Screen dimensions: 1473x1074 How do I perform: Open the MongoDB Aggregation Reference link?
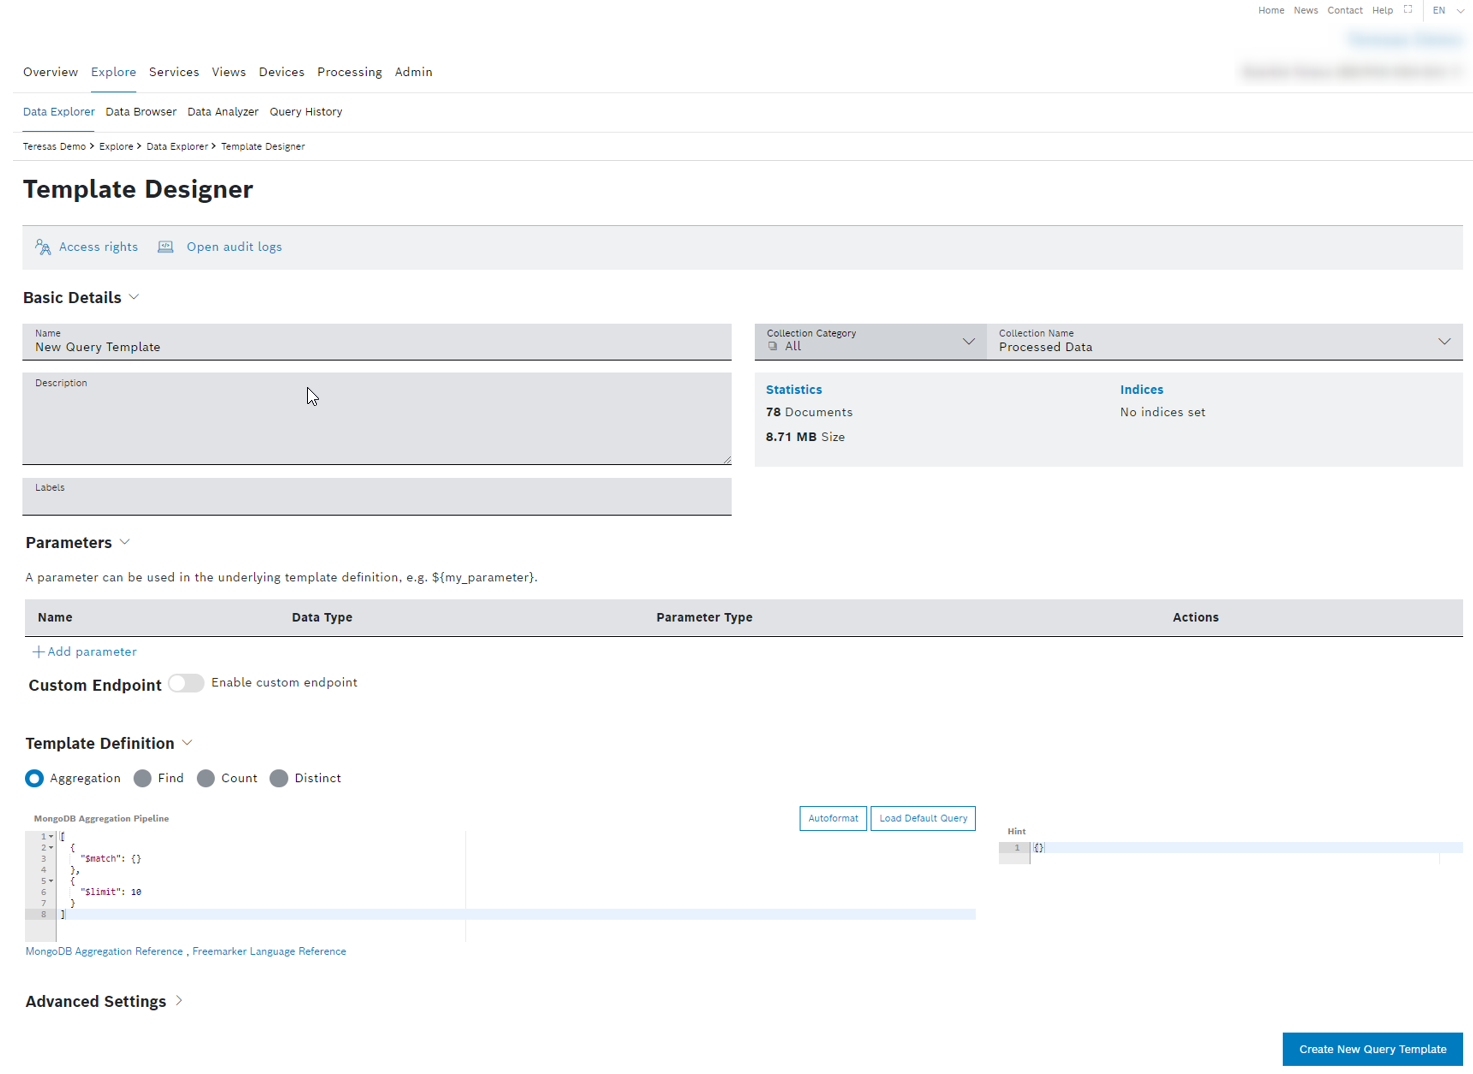[104, 951]
